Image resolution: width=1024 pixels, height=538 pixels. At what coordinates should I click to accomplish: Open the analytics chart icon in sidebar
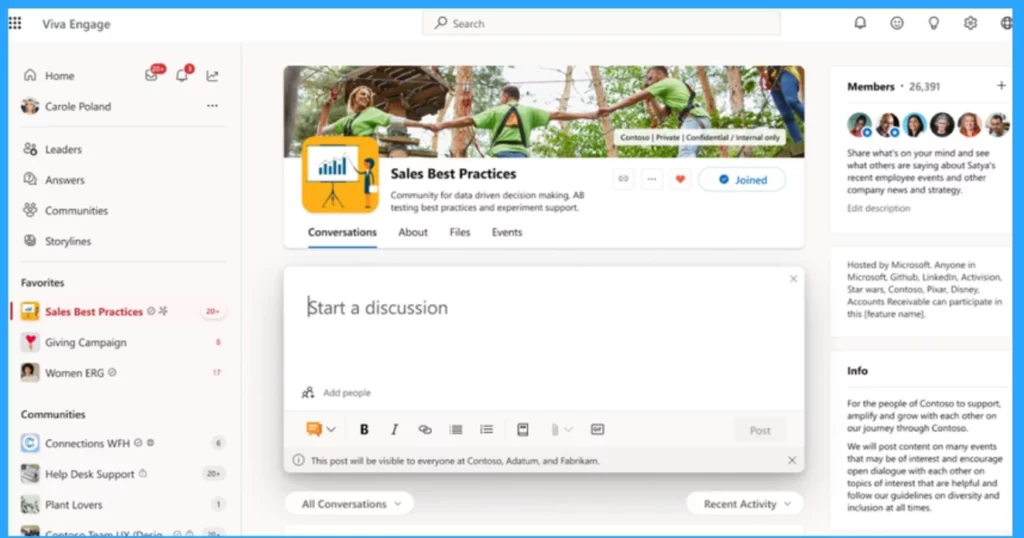(x=212, y=76)
